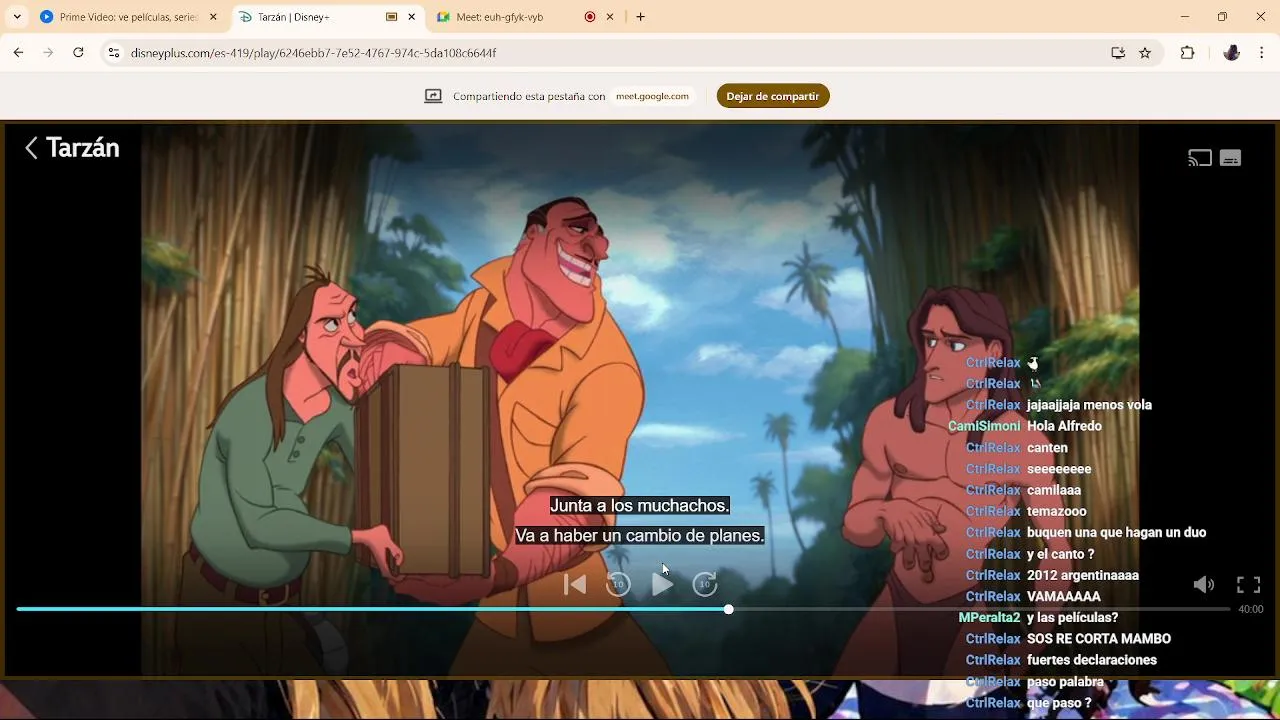The image size is (1280, 720).
Task: Open the Chrome three-dot menu
Action: (1262, 53)
